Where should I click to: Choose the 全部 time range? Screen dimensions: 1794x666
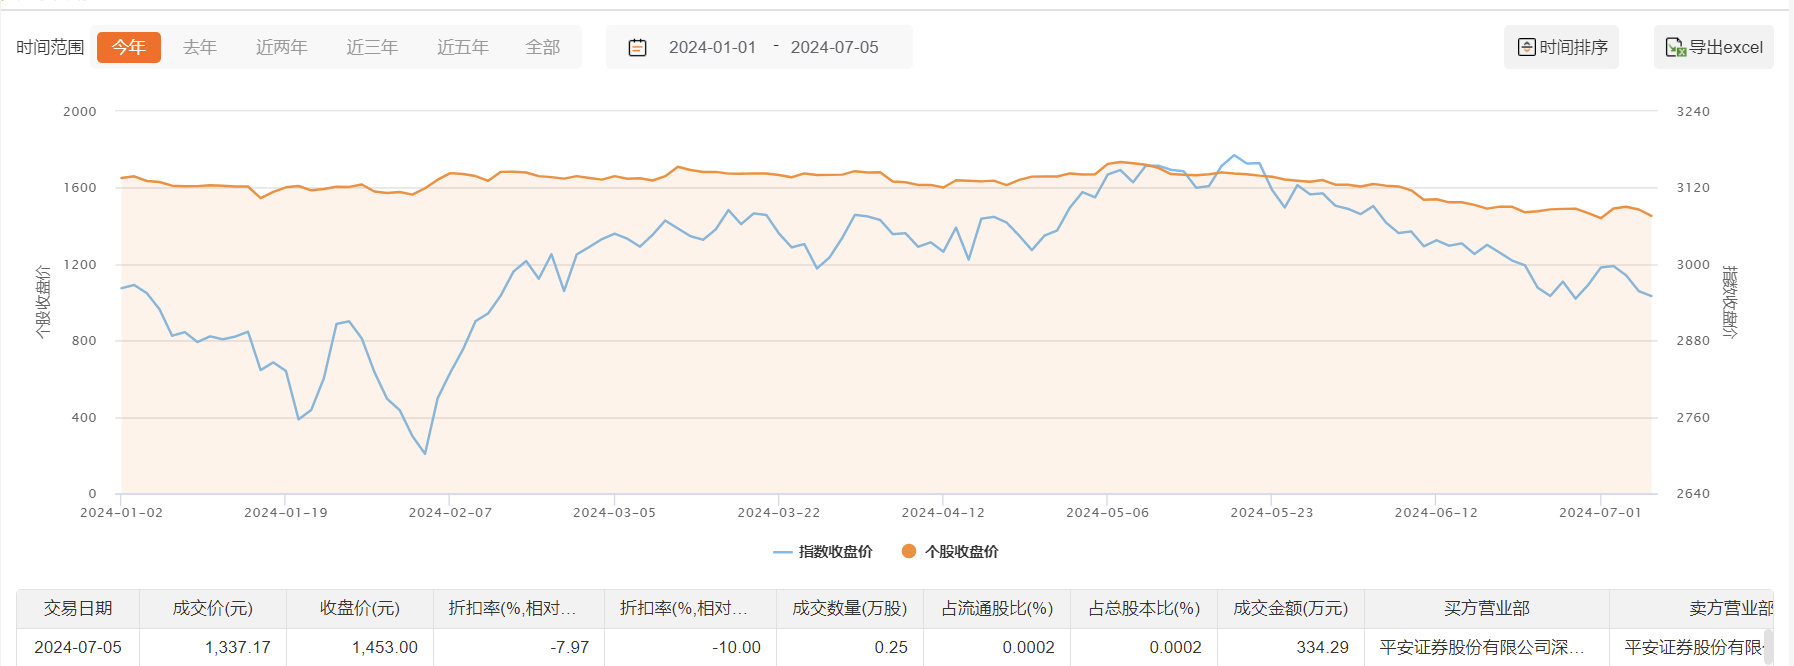click(543, 47)
